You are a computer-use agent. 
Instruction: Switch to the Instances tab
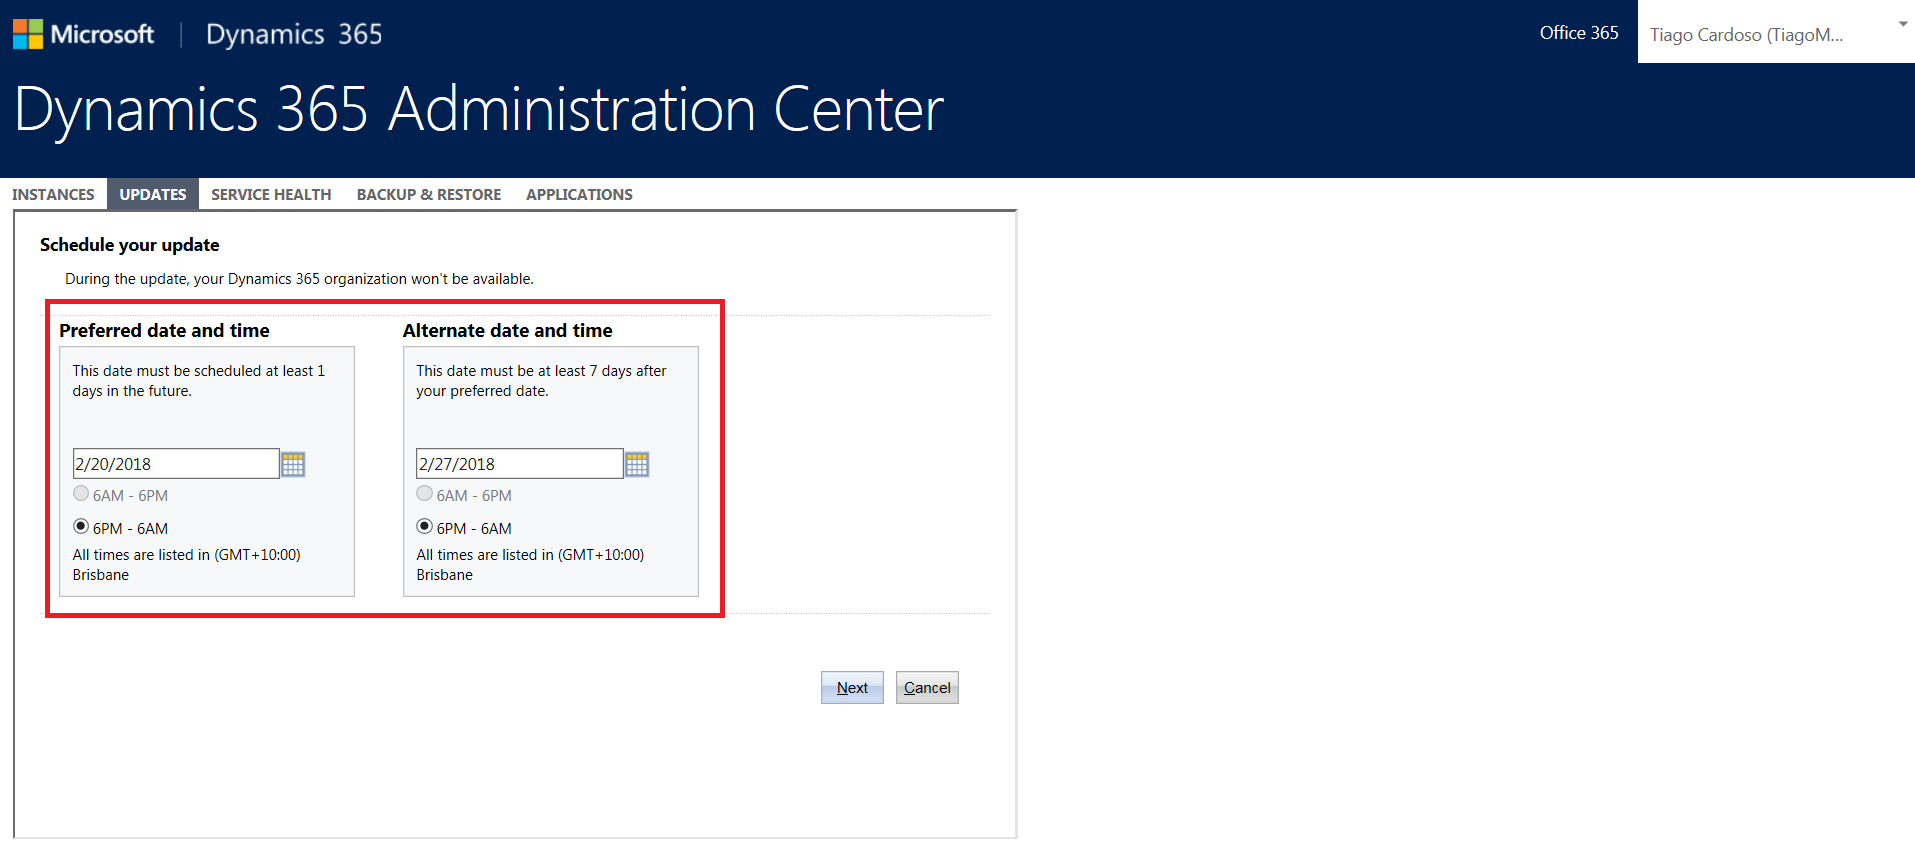(x=53, y=194)
